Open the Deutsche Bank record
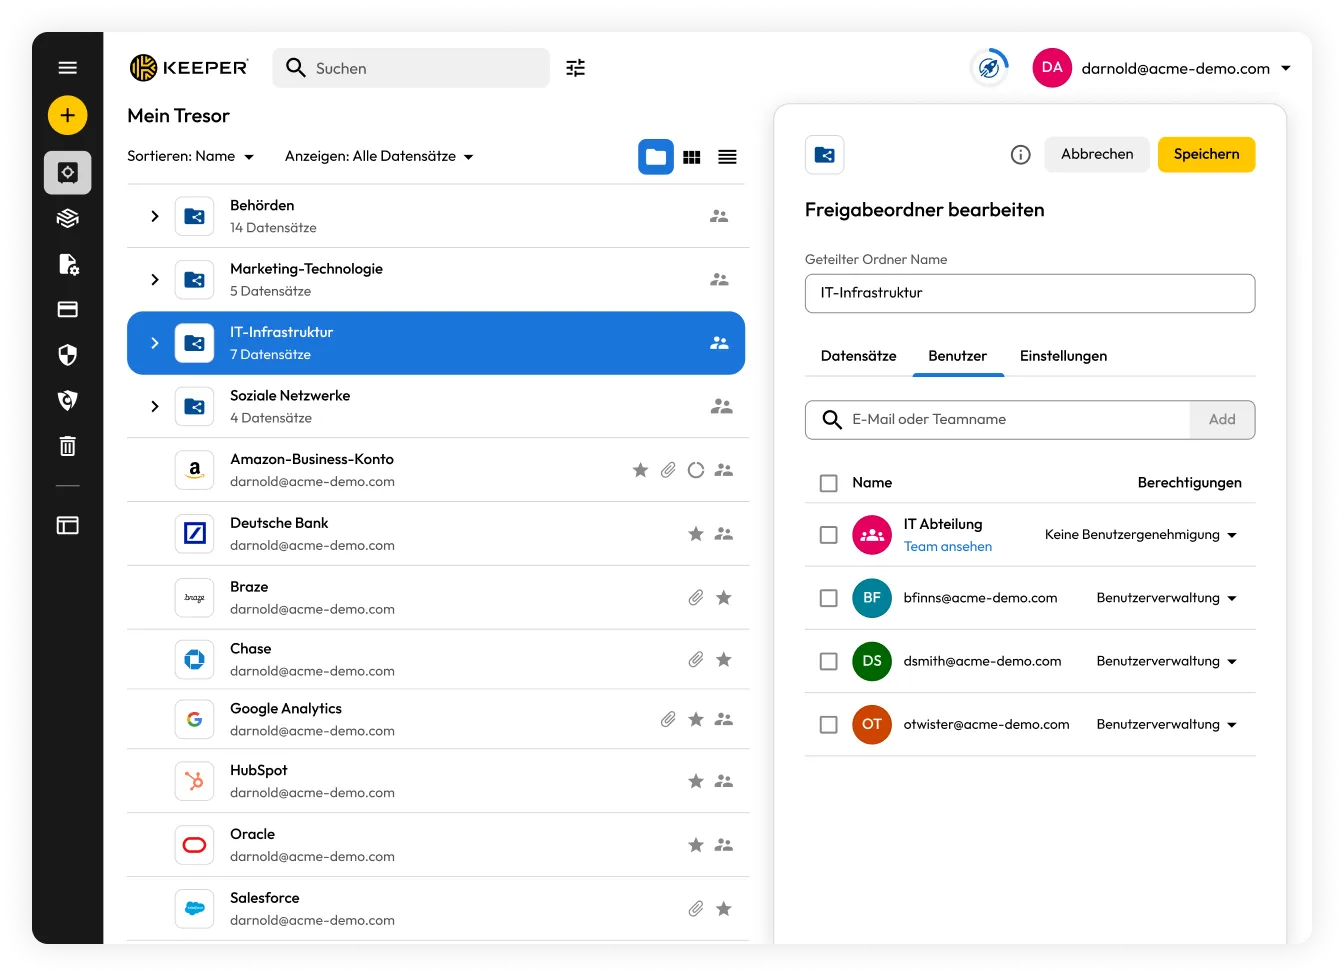The height and width of the screenshot is (976, 1344). click(x=437, y=534)
